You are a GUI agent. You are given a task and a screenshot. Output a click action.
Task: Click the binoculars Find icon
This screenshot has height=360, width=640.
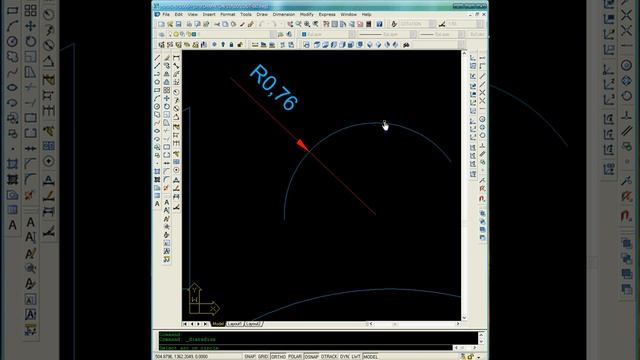click(406, 45)
